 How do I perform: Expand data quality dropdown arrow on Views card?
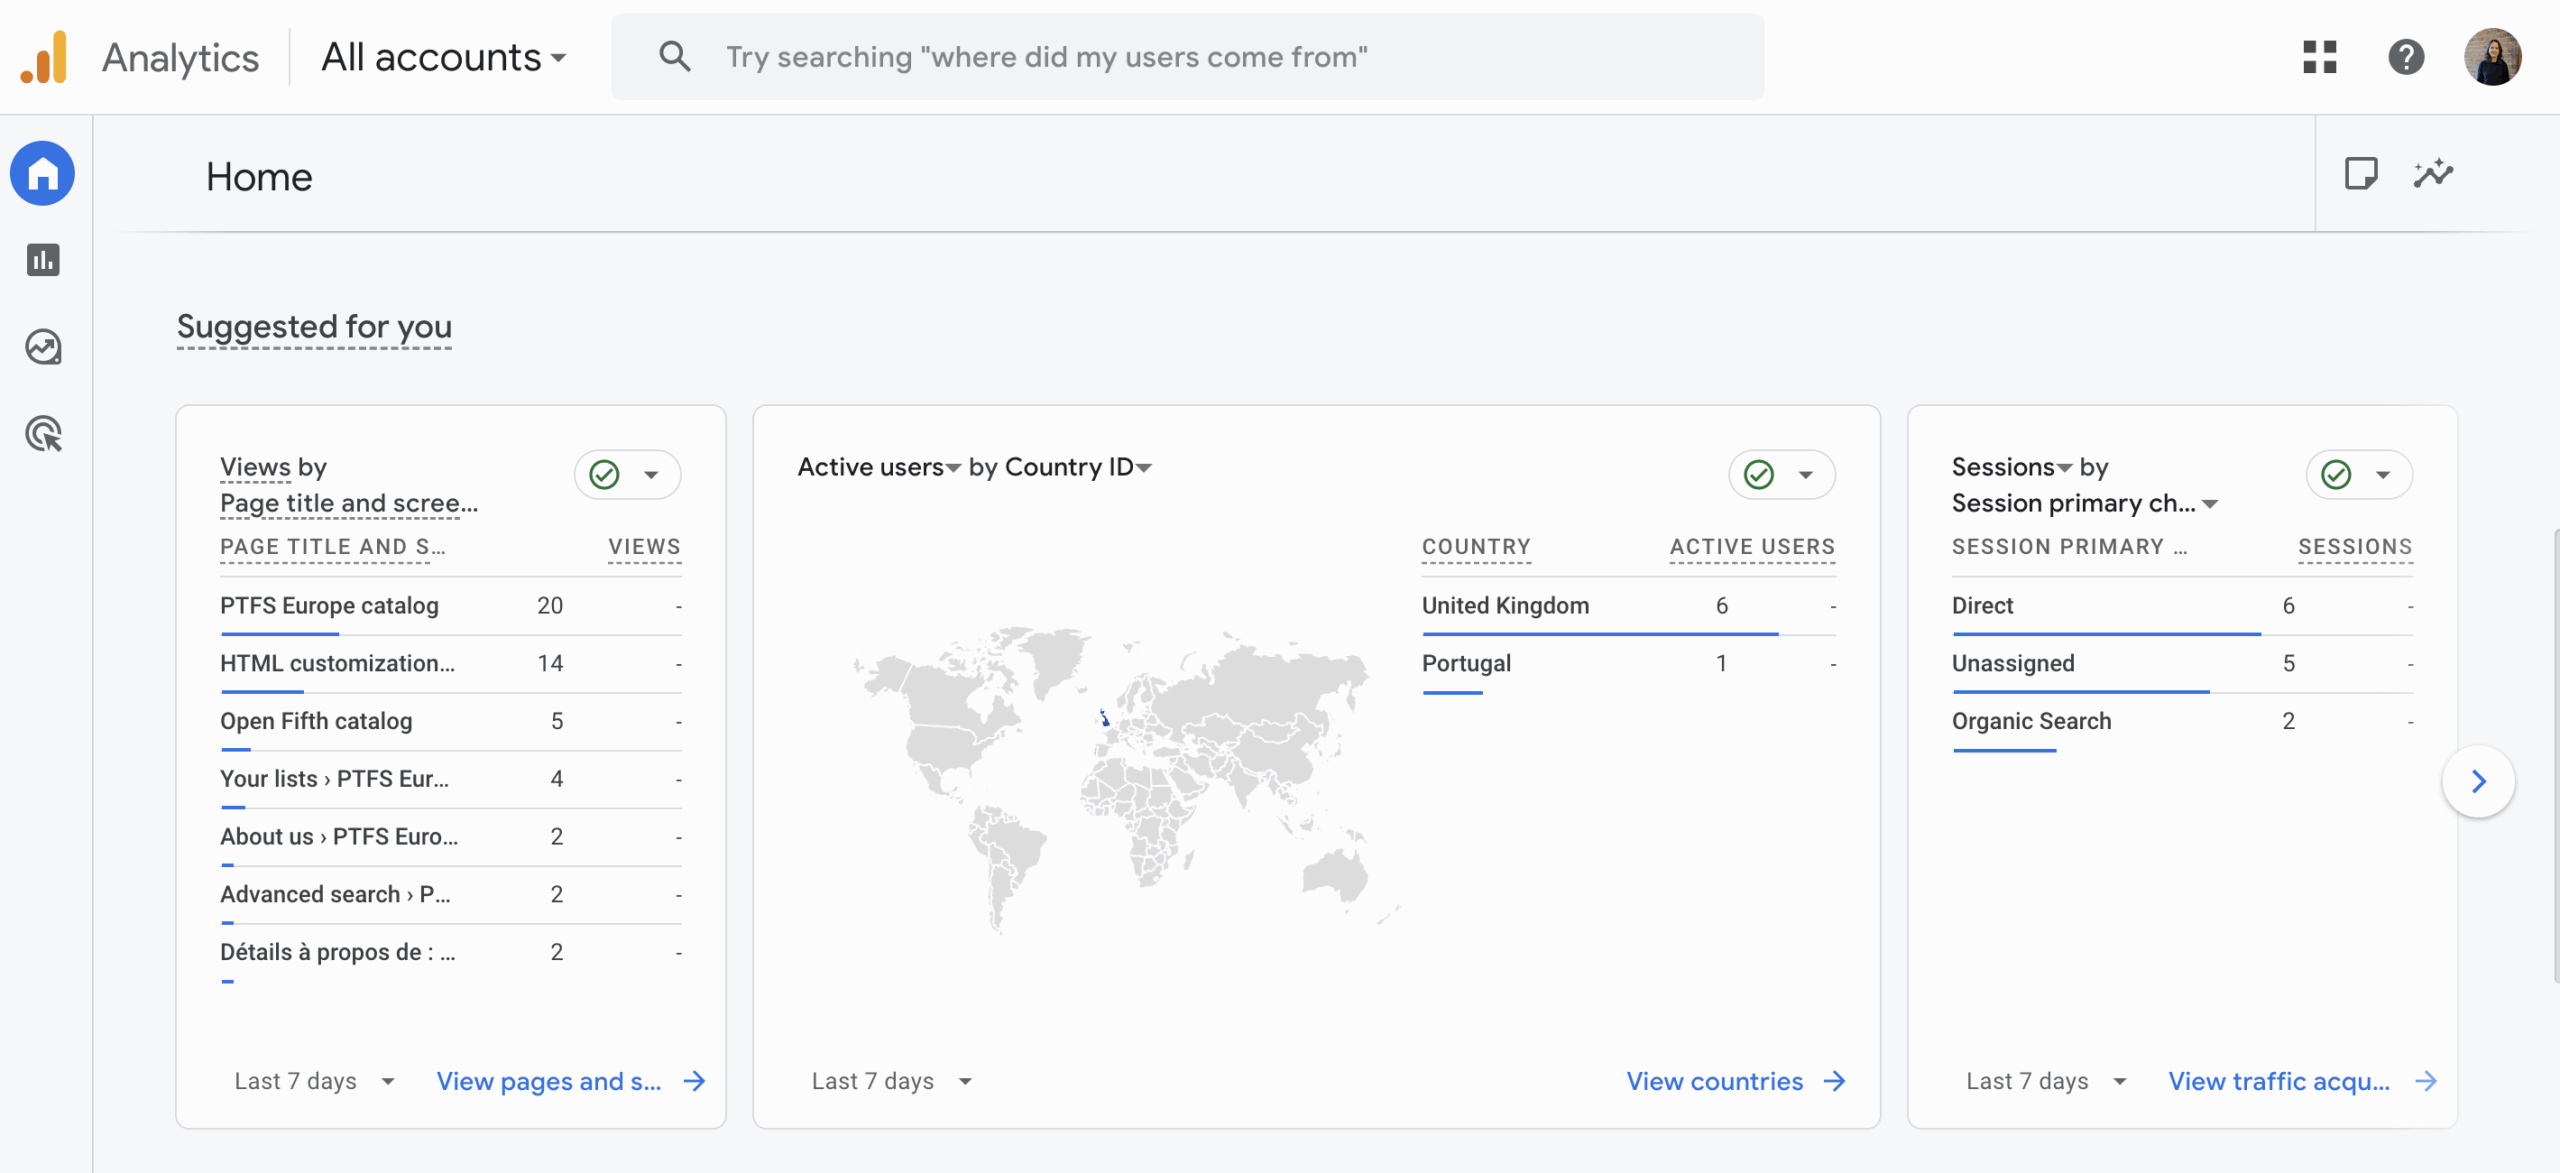(x=652, y=475)
